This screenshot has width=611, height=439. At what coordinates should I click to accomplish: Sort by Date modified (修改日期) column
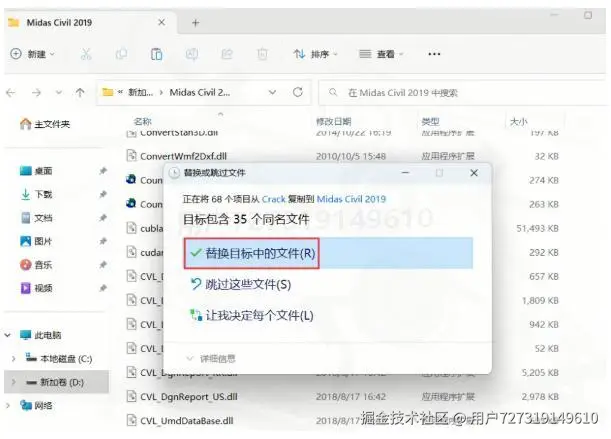tap(334, 122)
